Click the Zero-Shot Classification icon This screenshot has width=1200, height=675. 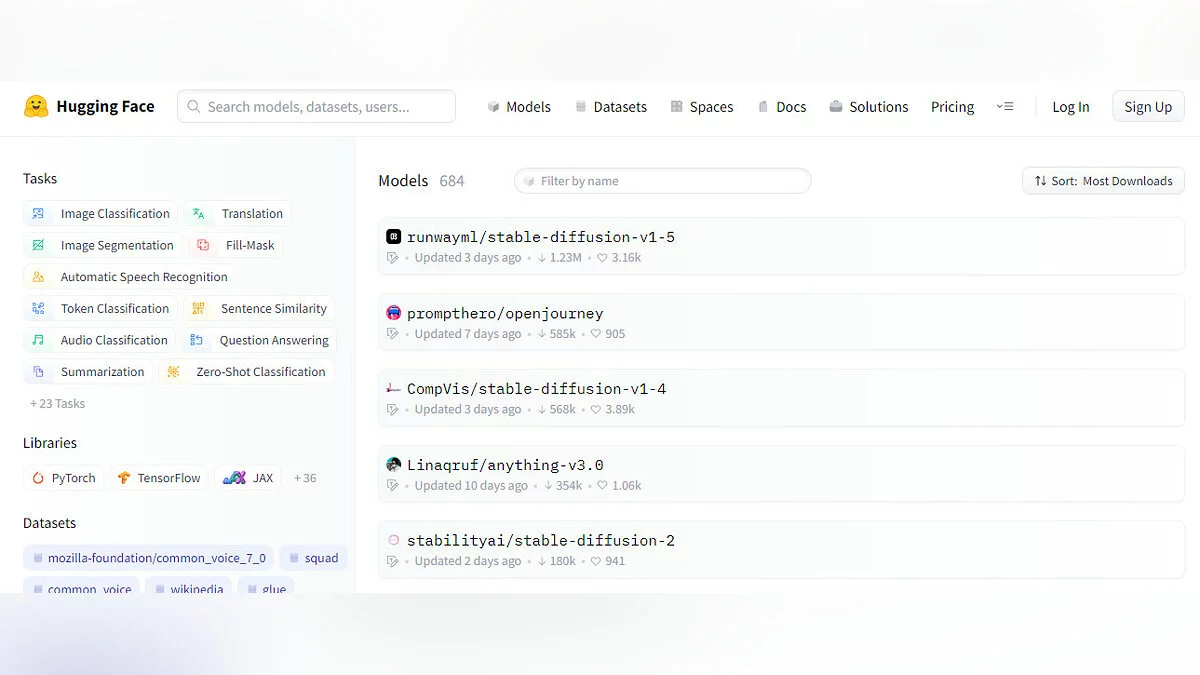(173, 372)
